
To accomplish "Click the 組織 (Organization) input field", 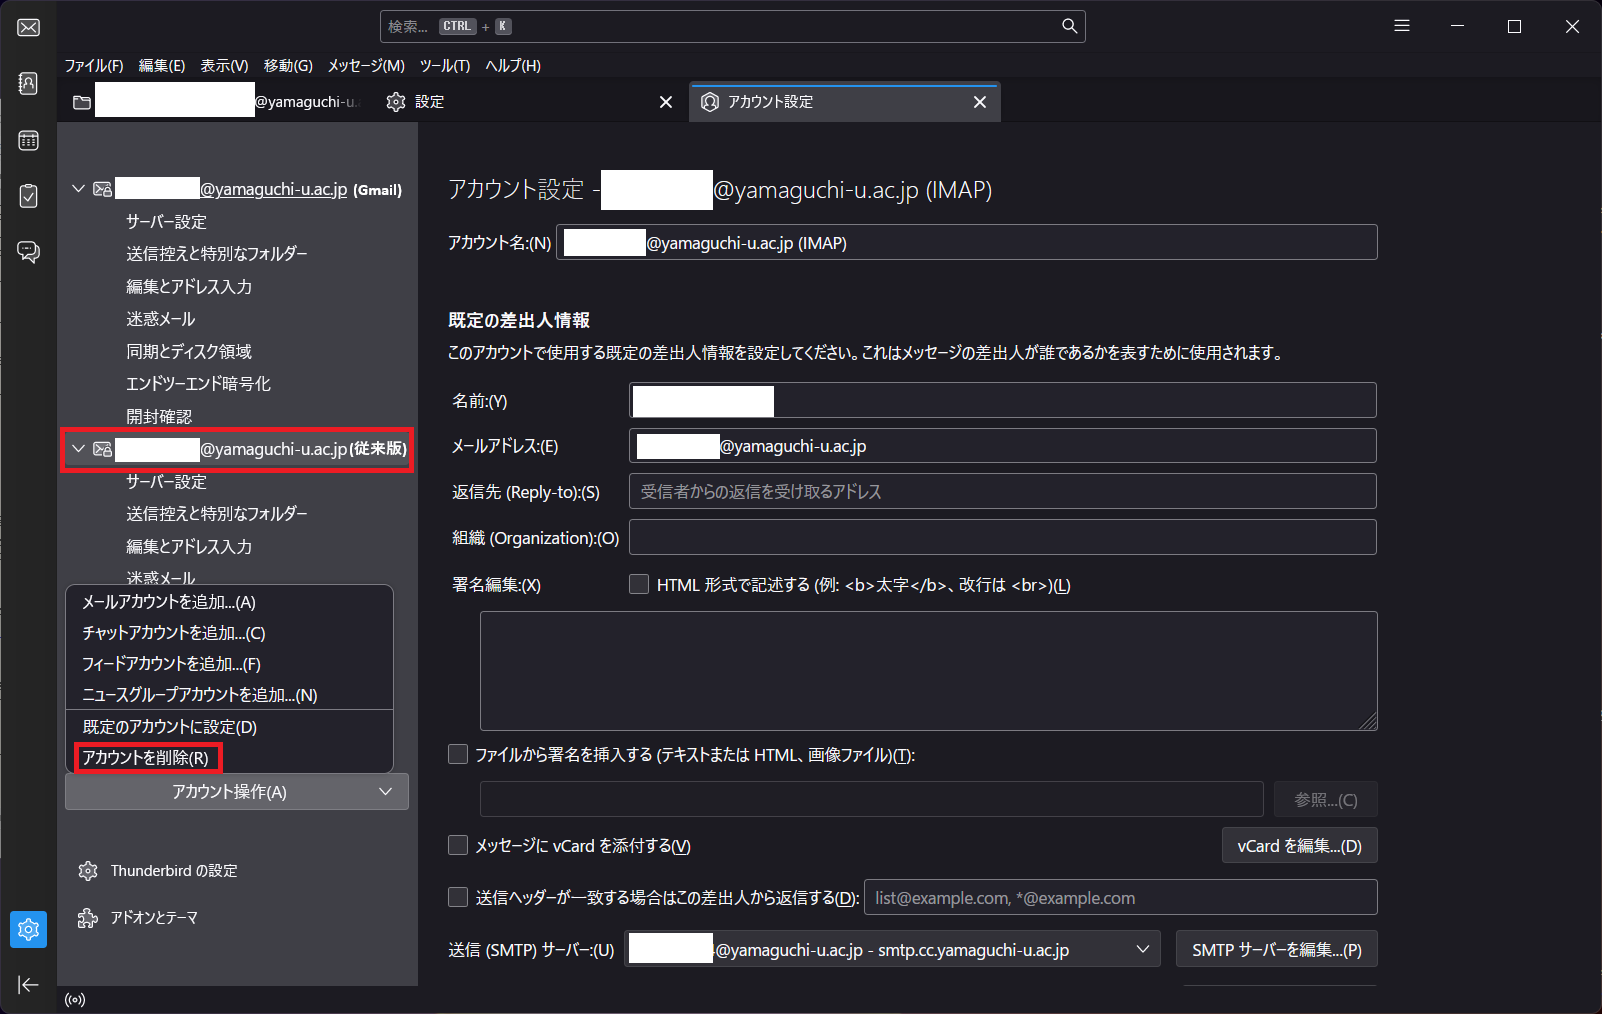I will (x=1003, y=537).
